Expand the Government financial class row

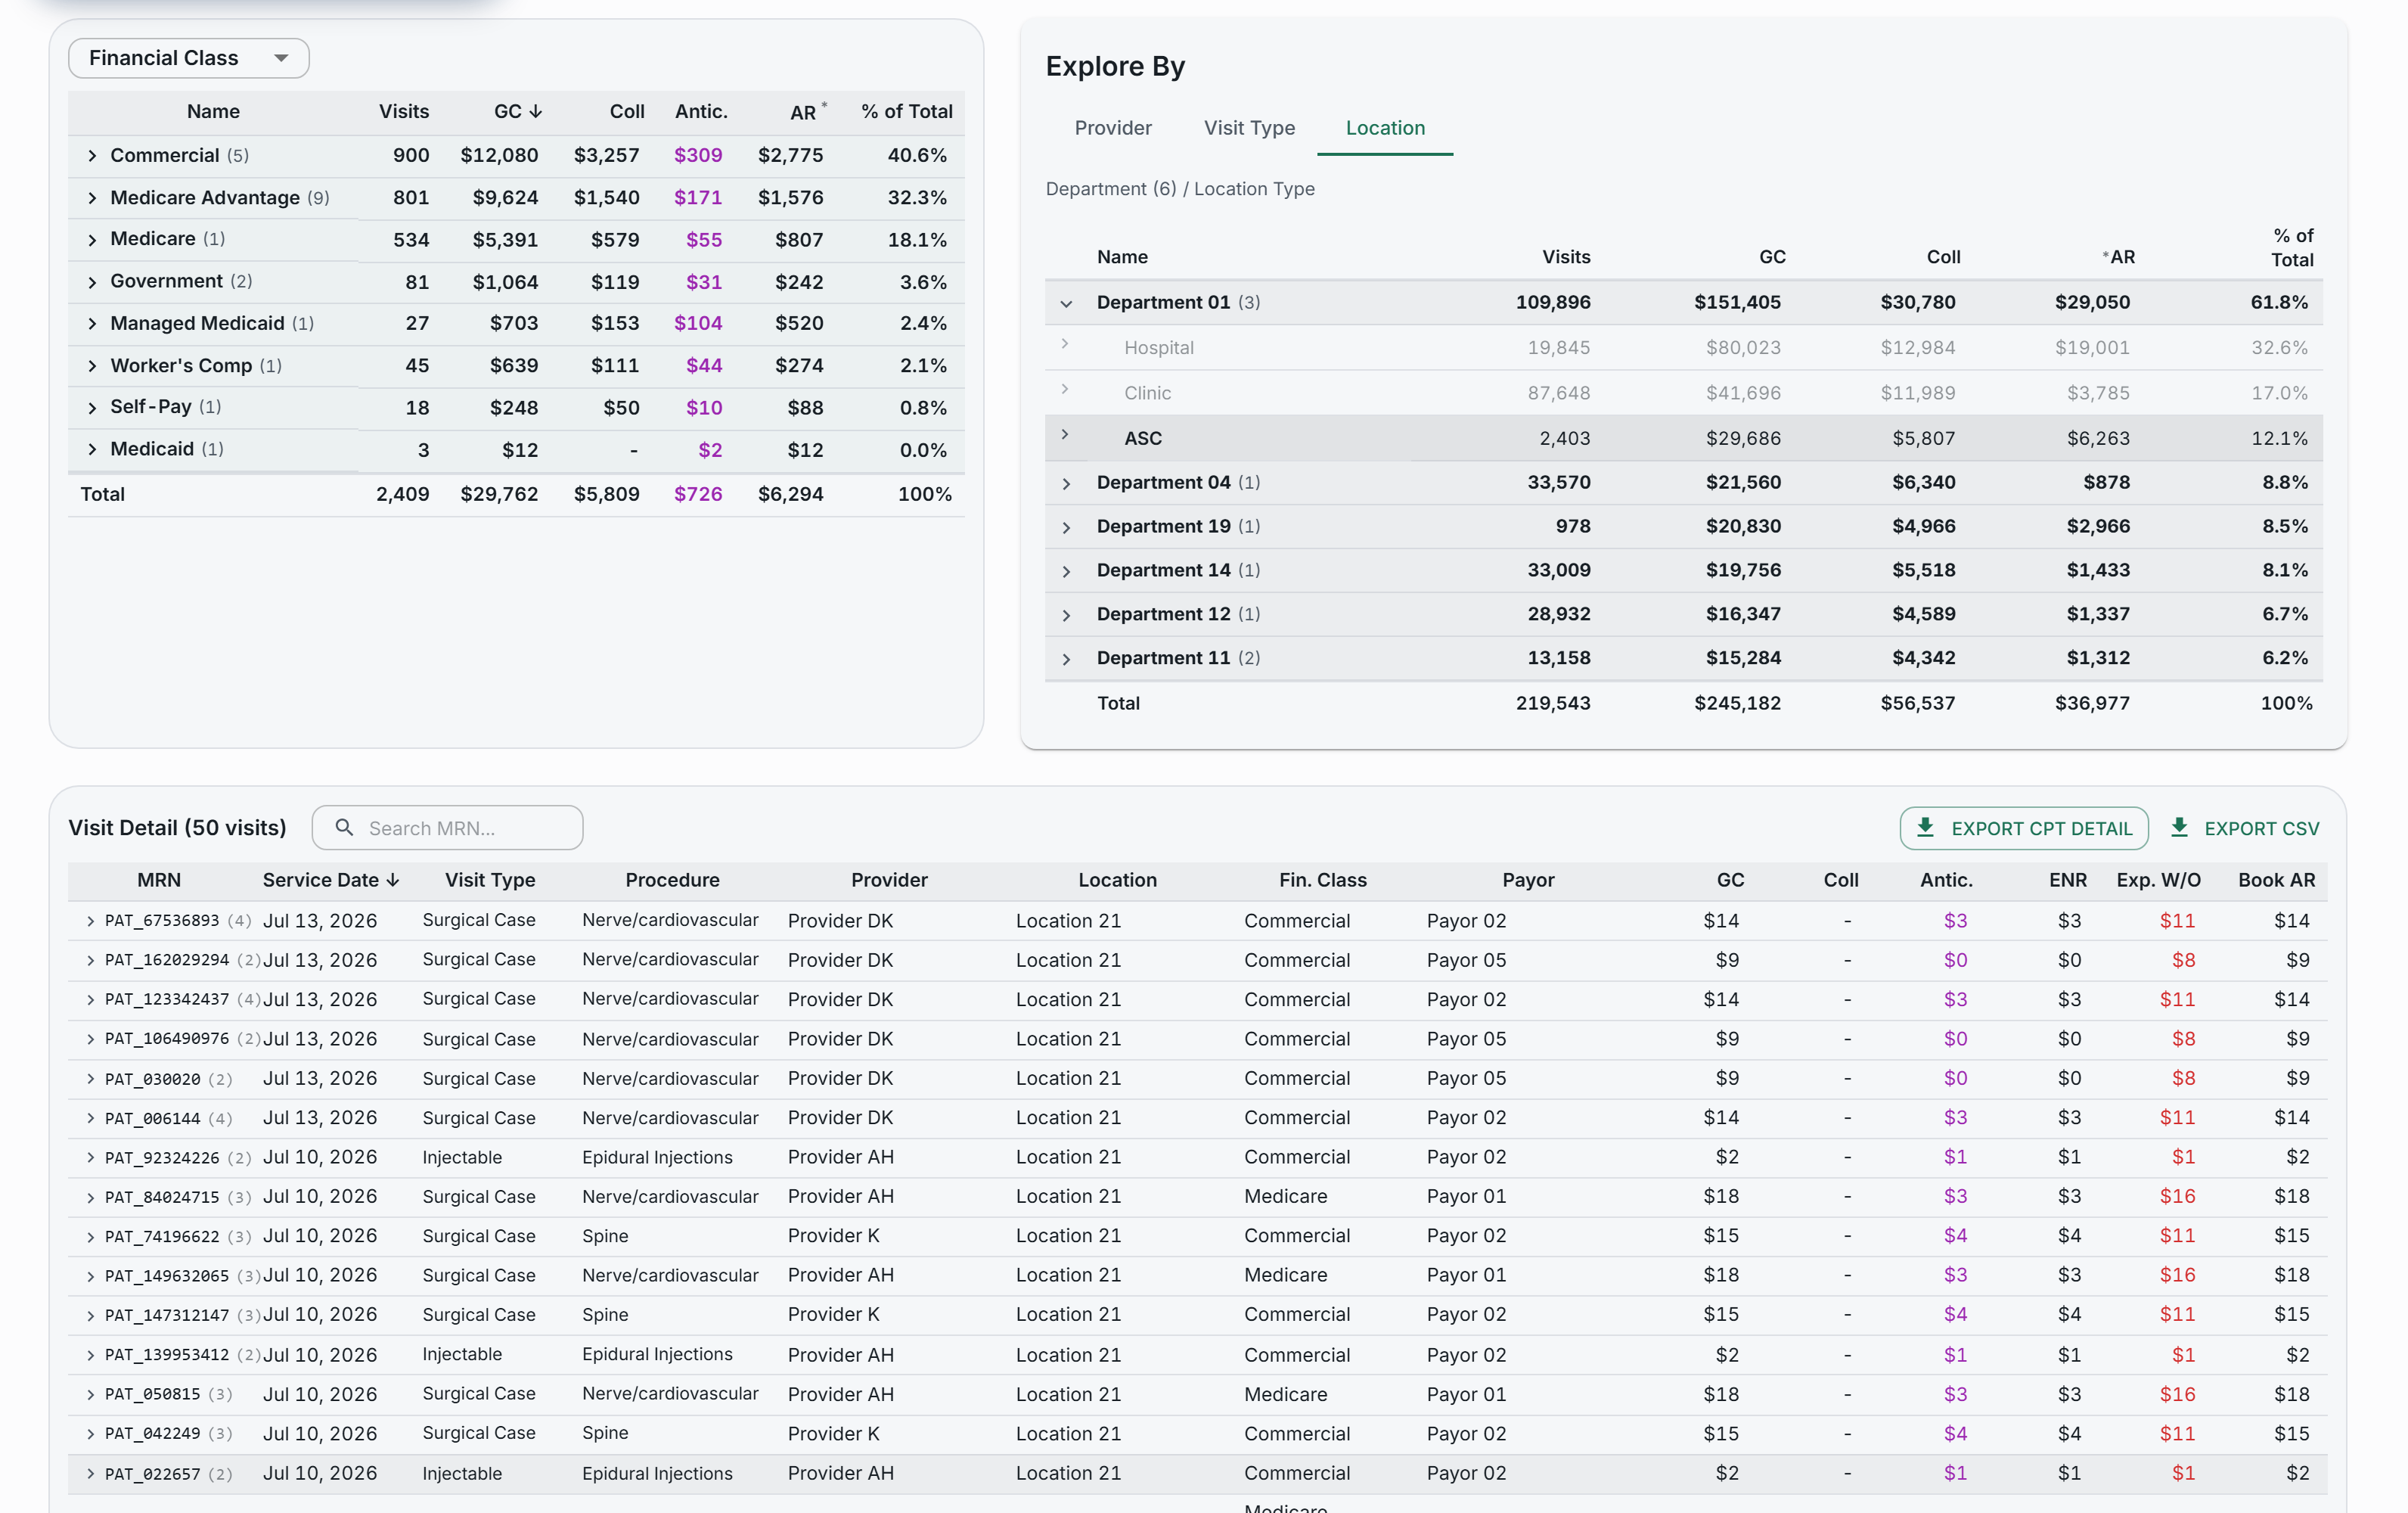click(92, 282)
